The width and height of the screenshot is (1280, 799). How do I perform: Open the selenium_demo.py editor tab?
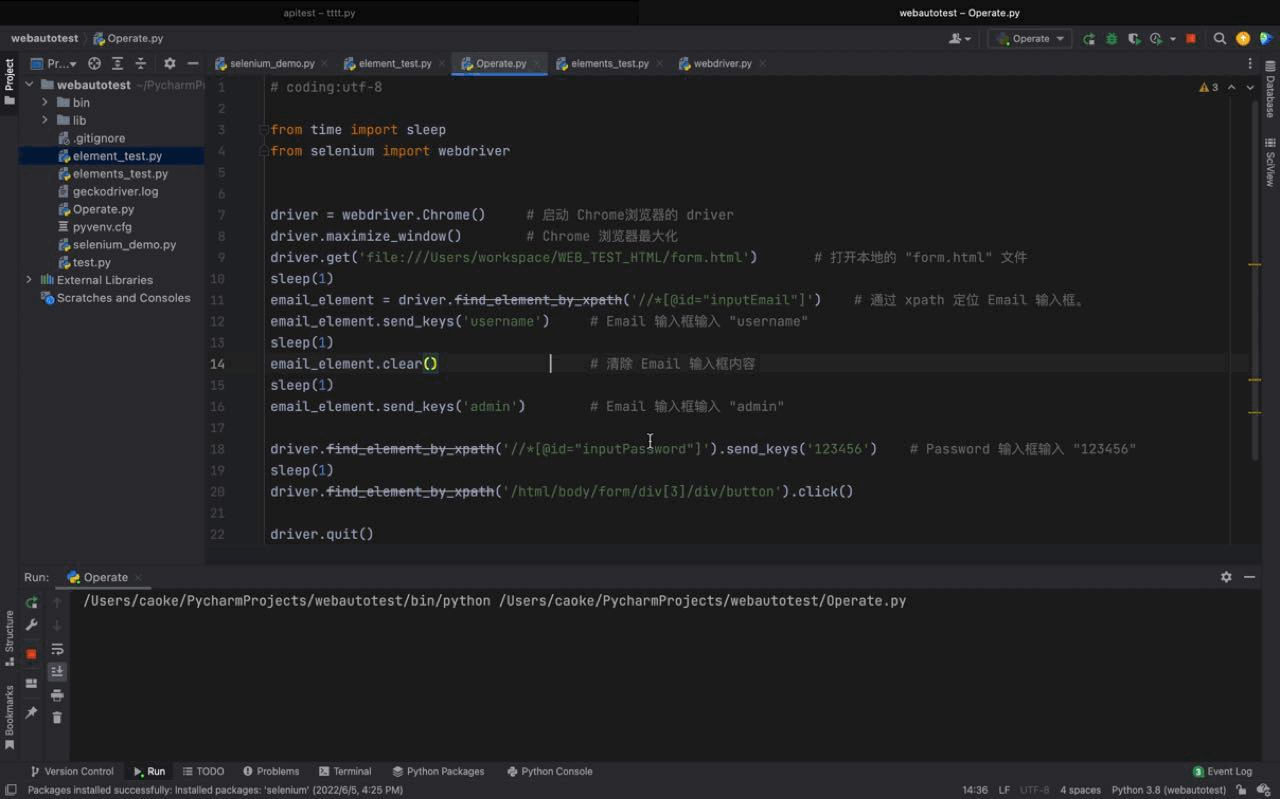click(271, 64)
